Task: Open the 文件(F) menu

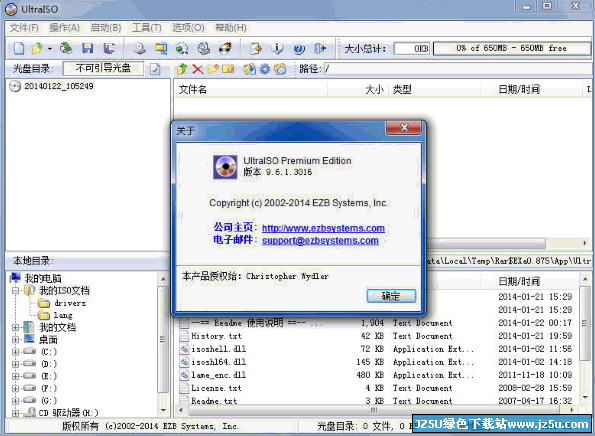Action: pyautogui.click(x=24, y=28)
